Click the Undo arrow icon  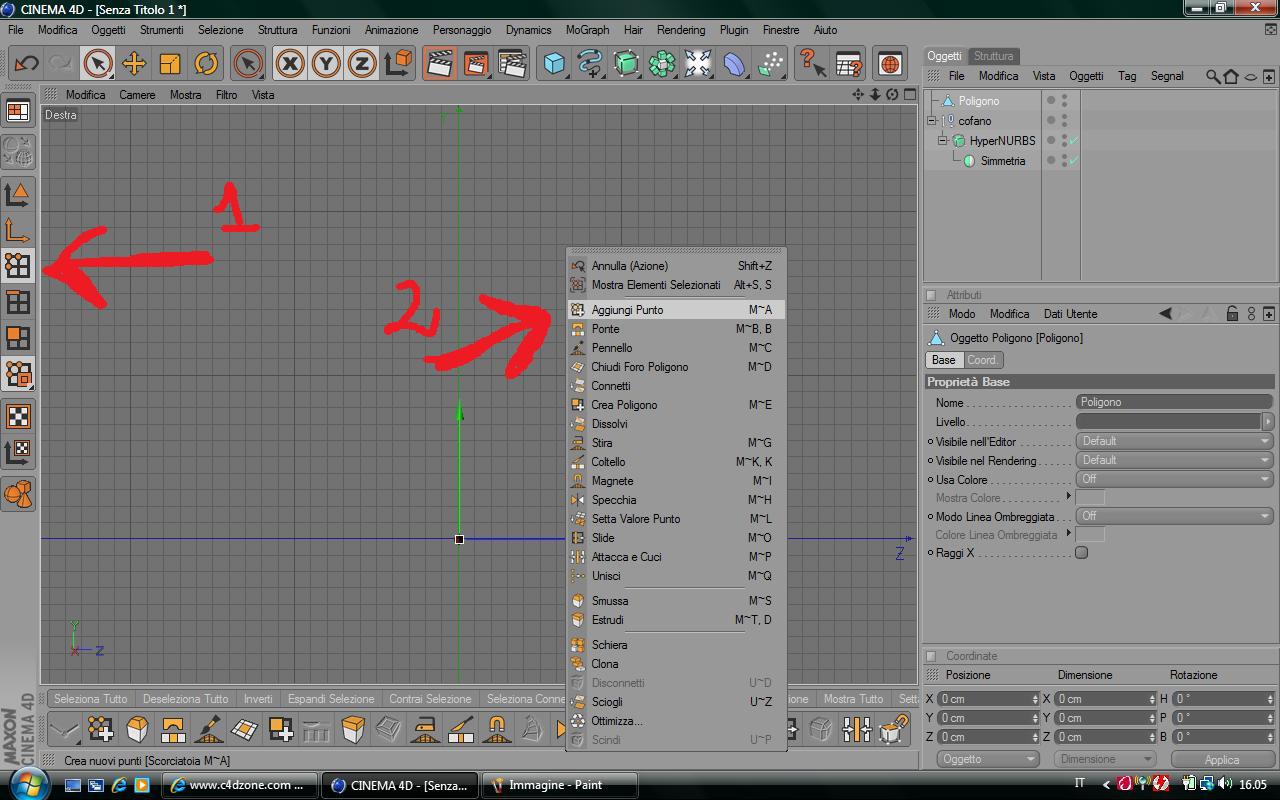tap(26, 64)
